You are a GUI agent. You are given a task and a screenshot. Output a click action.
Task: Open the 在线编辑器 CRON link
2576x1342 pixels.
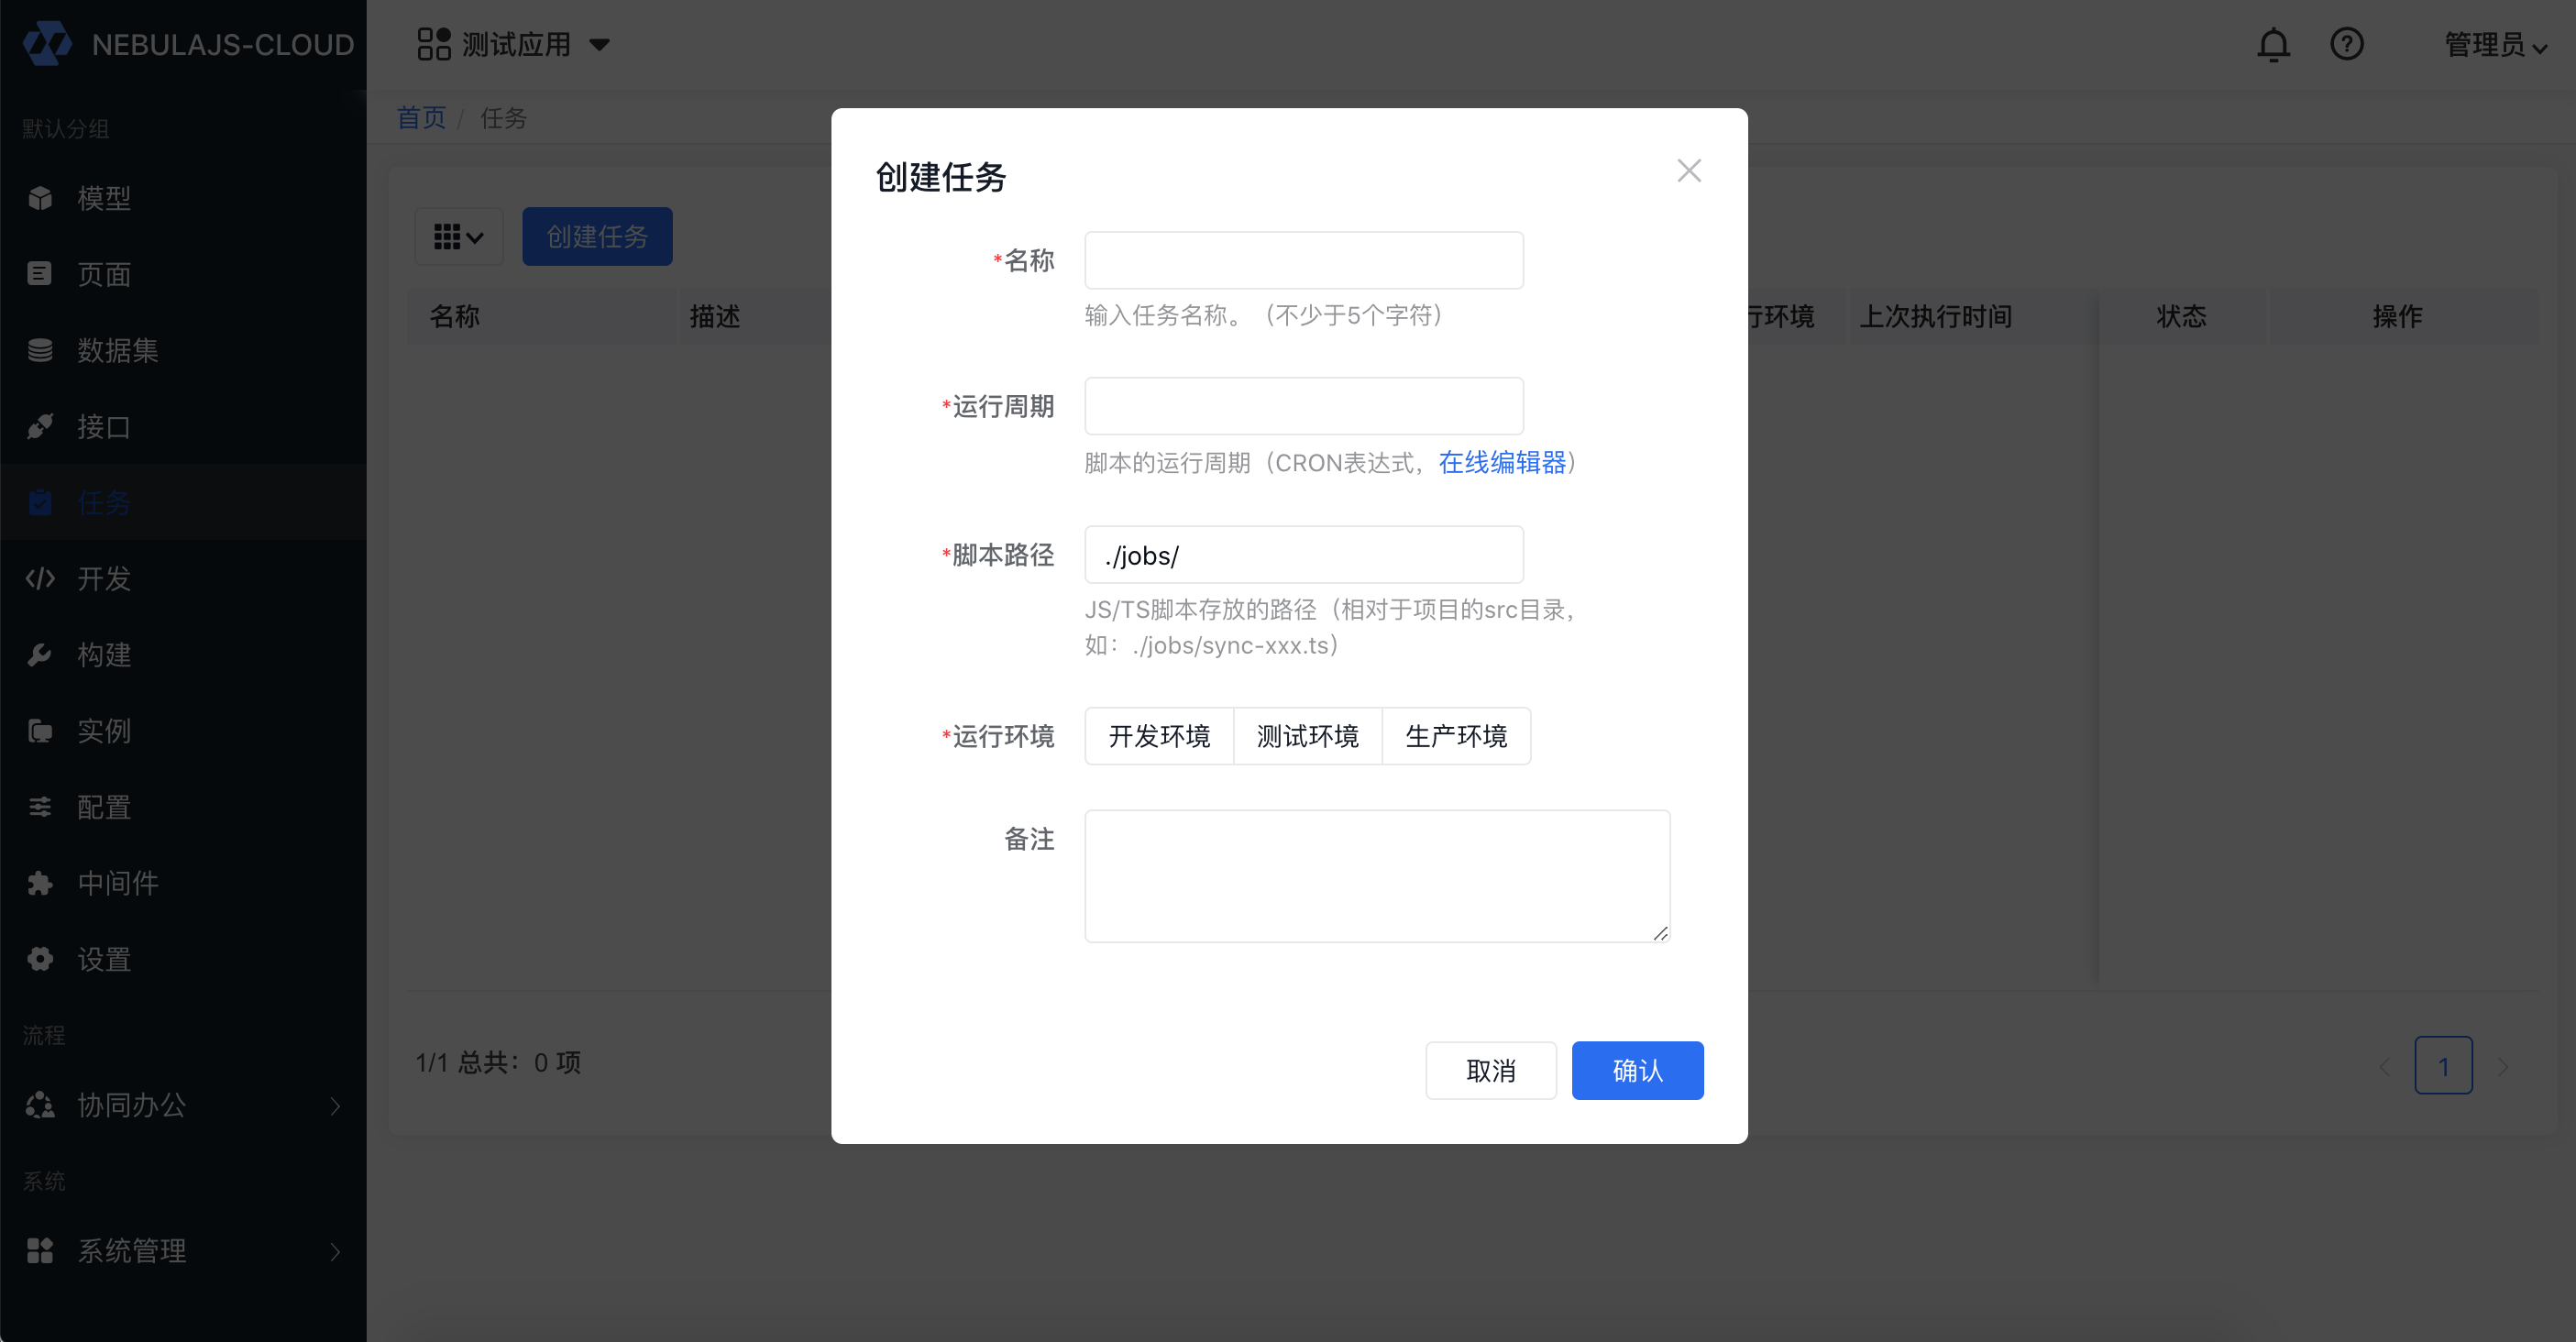[1501, 462]
